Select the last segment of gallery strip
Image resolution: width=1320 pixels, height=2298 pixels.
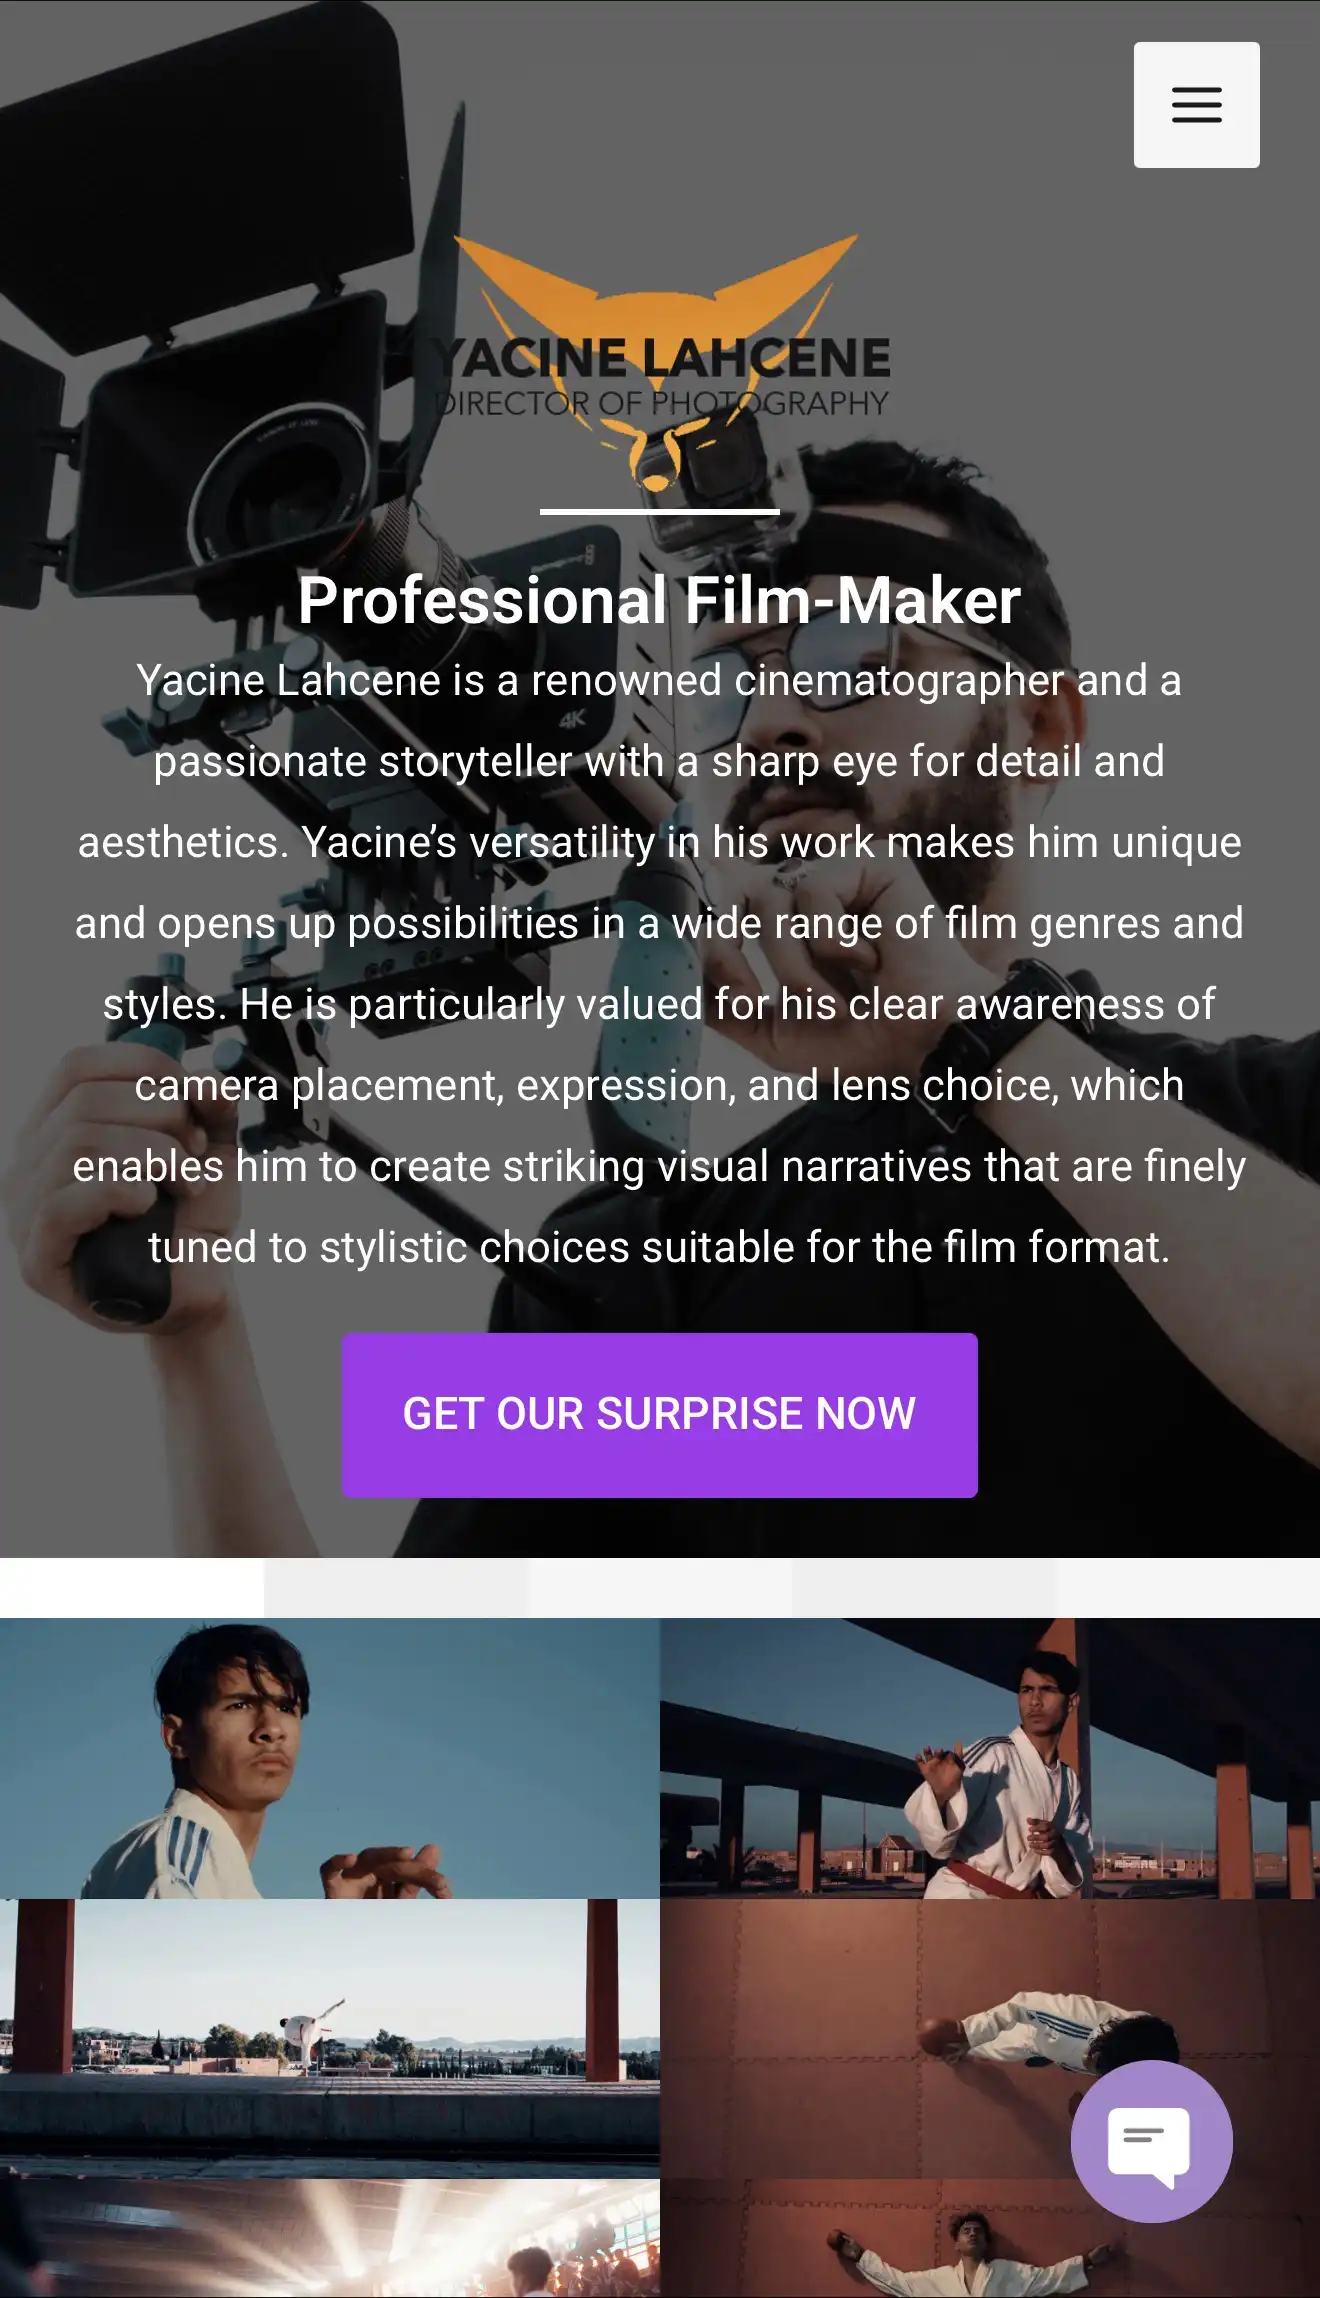(x=1188, y=1587)
